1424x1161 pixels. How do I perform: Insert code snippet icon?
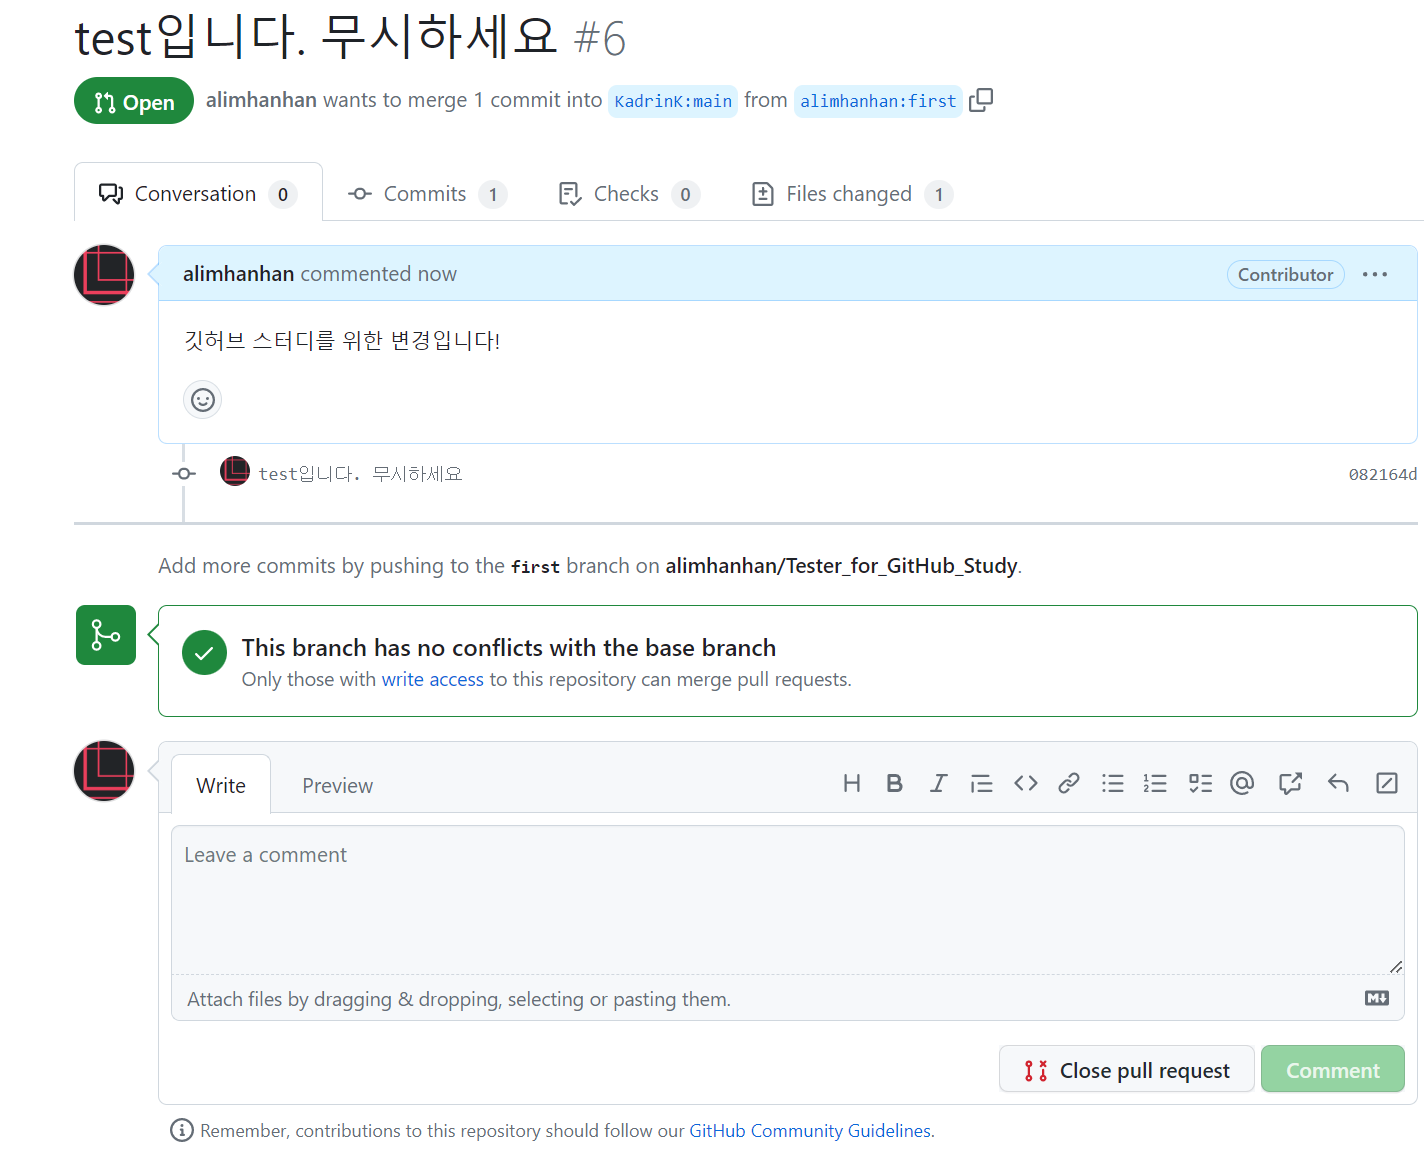point(1026,783)
